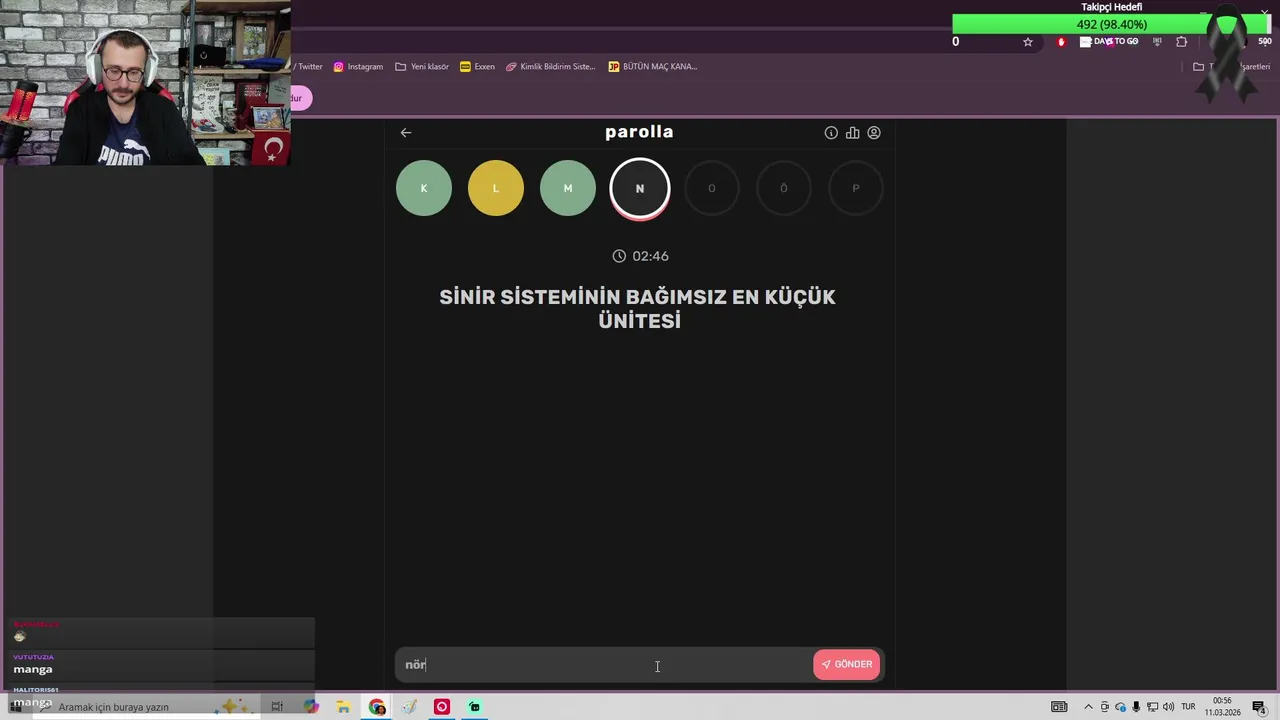Open the notification center icon
Viewport: 1280px width, 720px height.
pos(1260,707)
